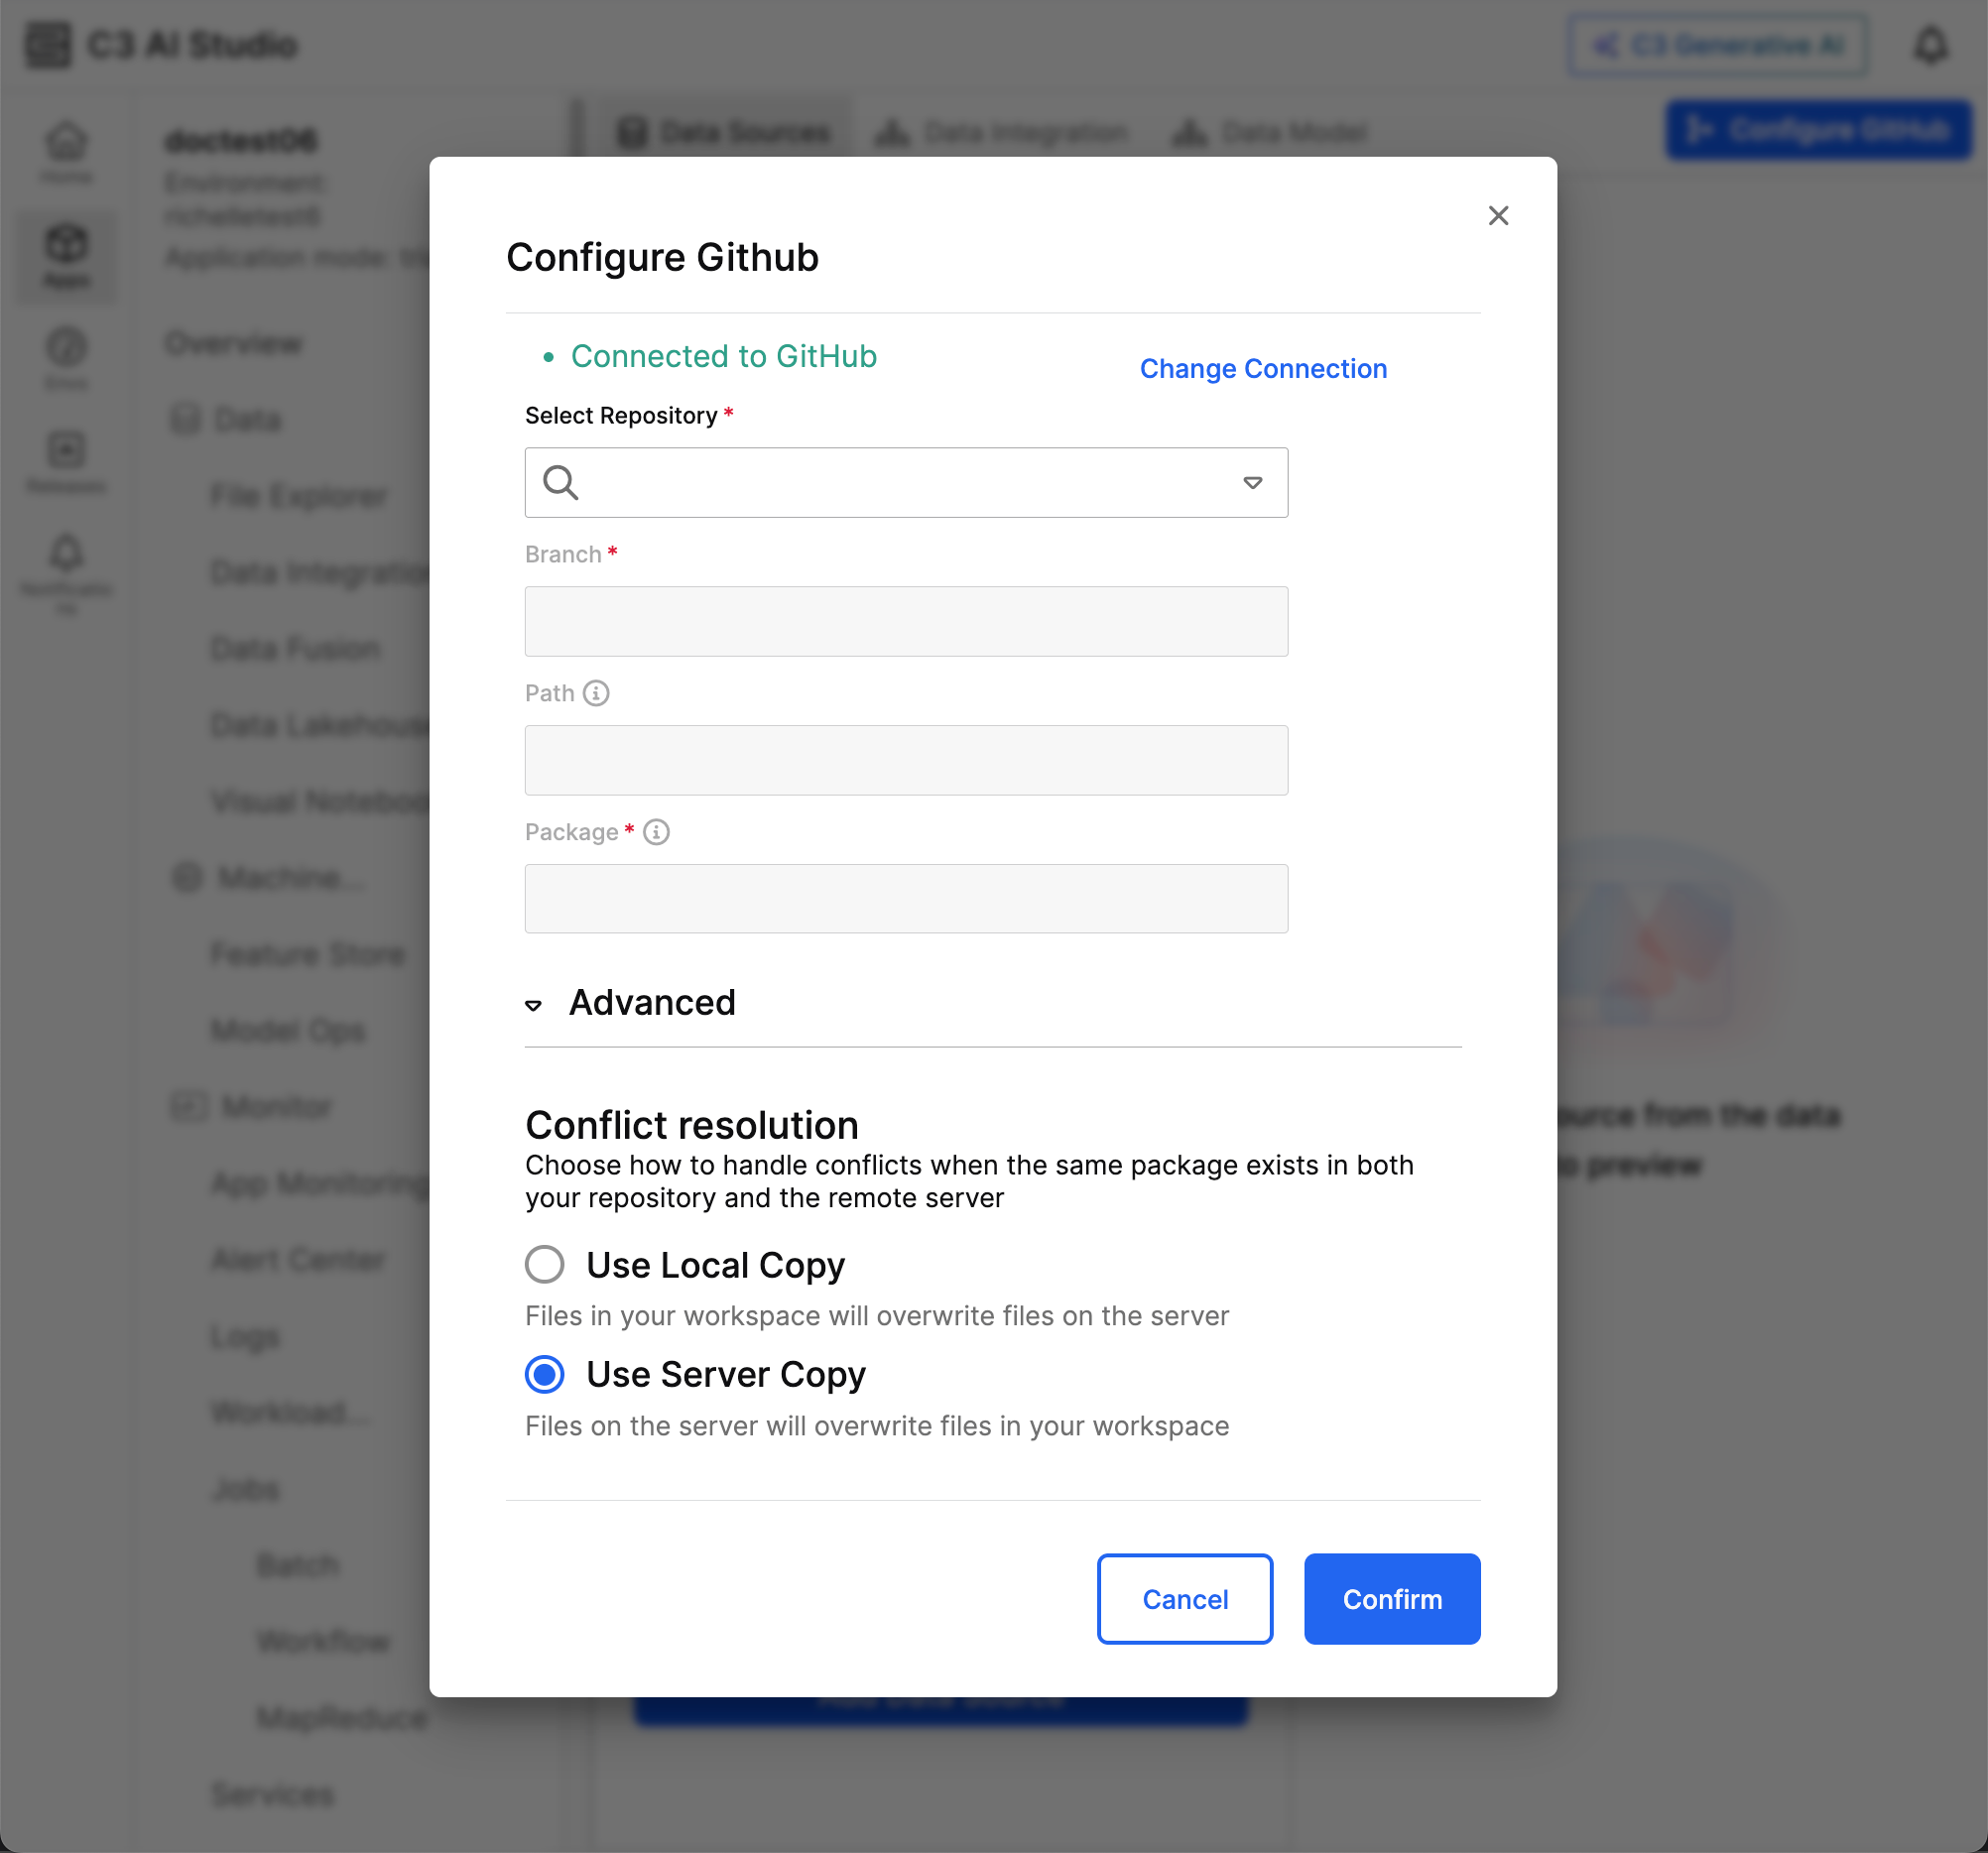Screen dimensions: 1988x1853
Task: Click the Home icon in left sidebar
Action: [x=67, y=145]
